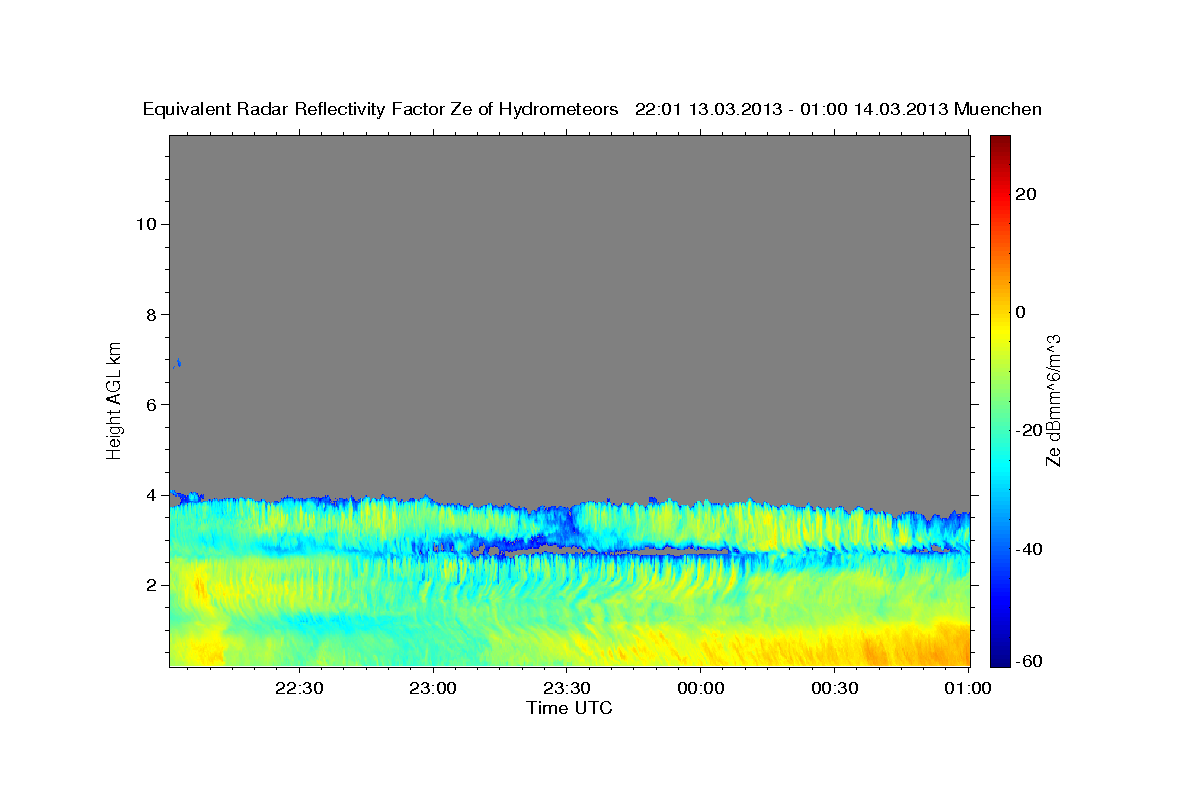Click the height tick label 6
The width and height of the screenshot is (1200, 800).
click(151, 405)
